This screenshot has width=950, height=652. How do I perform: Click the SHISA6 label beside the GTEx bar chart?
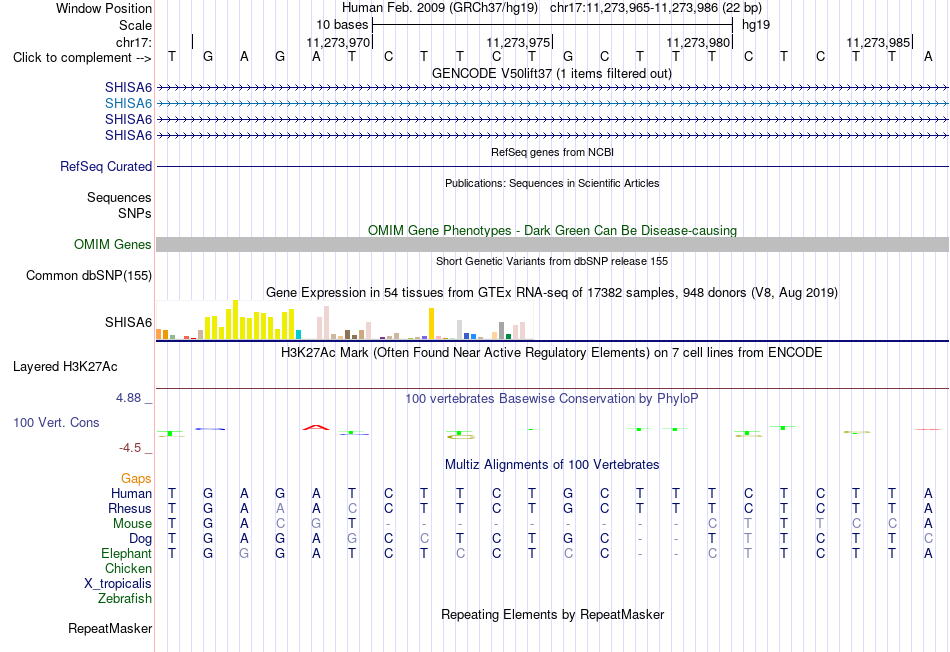pos(128,322)
